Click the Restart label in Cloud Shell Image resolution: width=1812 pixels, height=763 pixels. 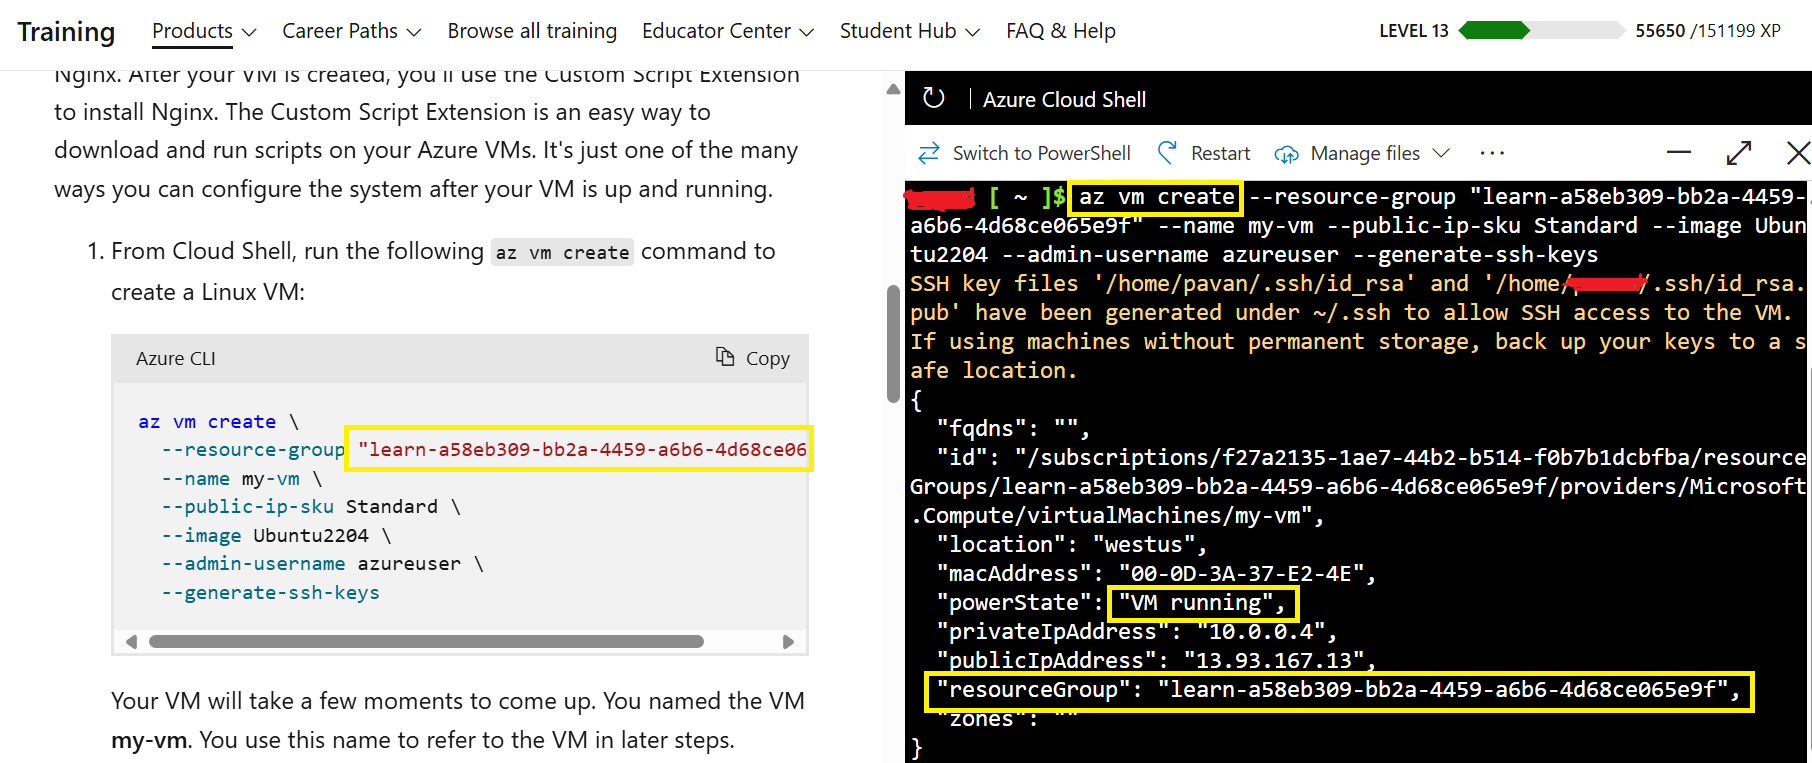(x=1220, y=153)
